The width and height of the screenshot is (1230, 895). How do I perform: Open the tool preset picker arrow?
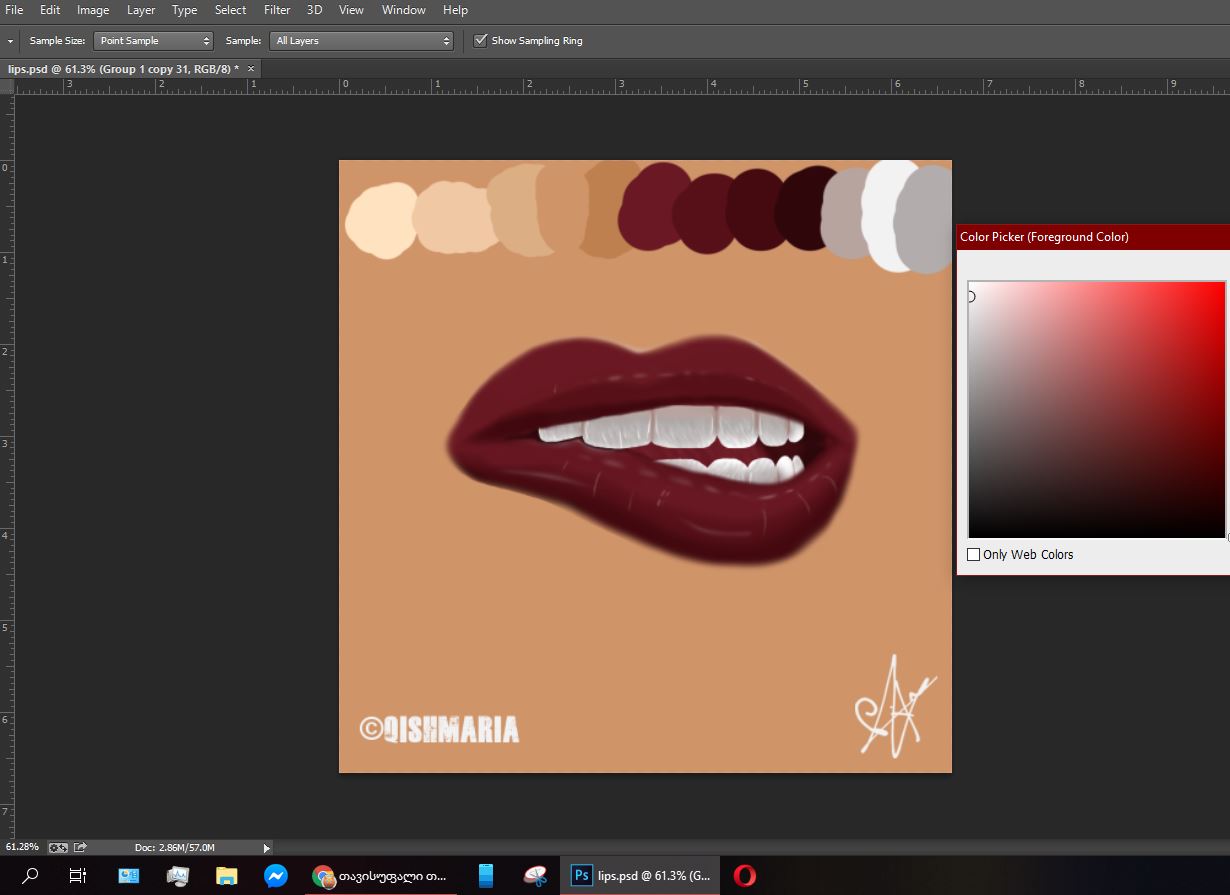point(10,41)
